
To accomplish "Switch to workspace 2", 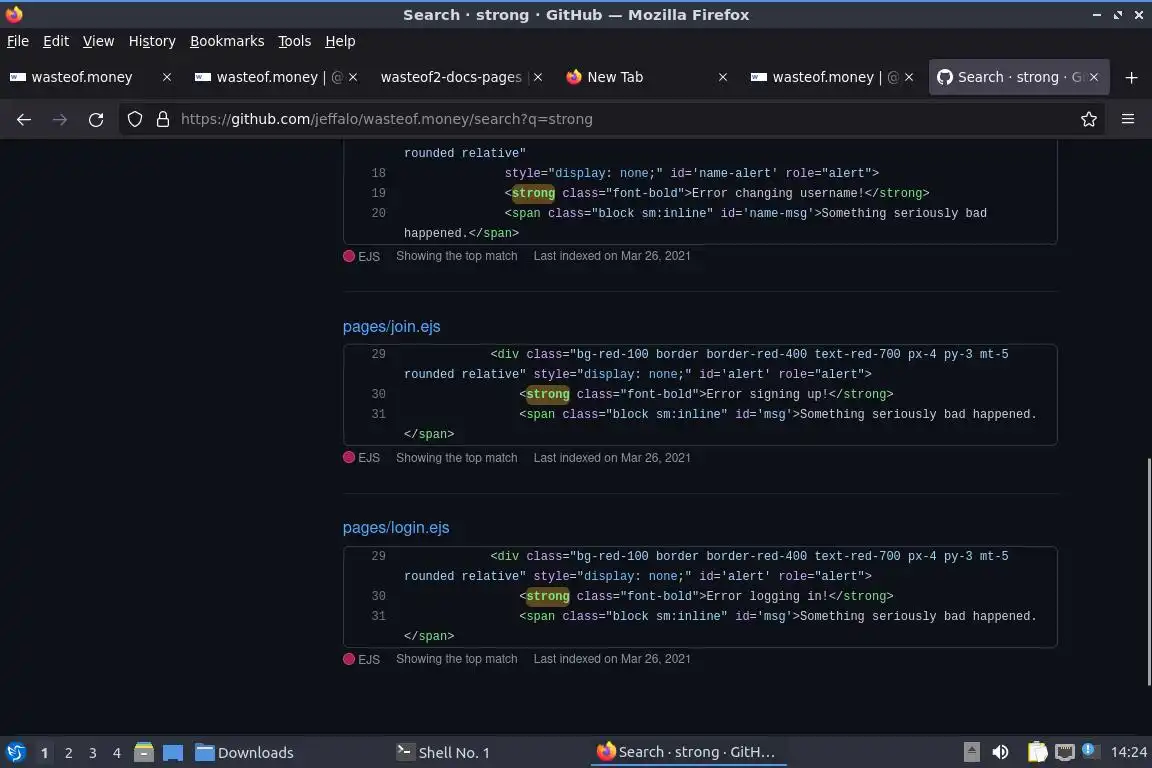I will pyautogui.click(x=68, y=753).
